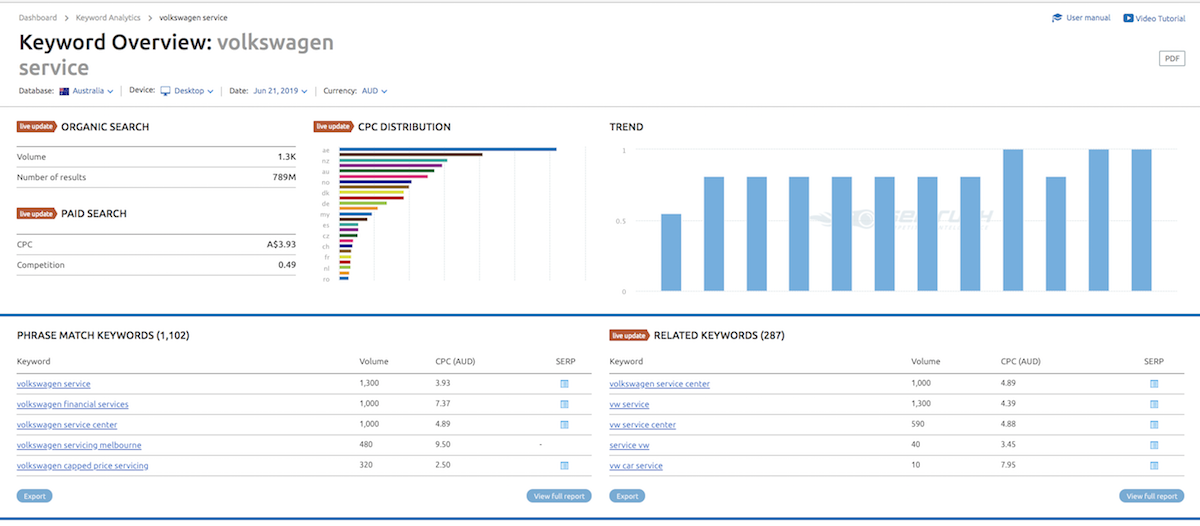Screen dimensions: 1200x526
Task: Click the first shortest trend chart bar
Action: (671, 253)
